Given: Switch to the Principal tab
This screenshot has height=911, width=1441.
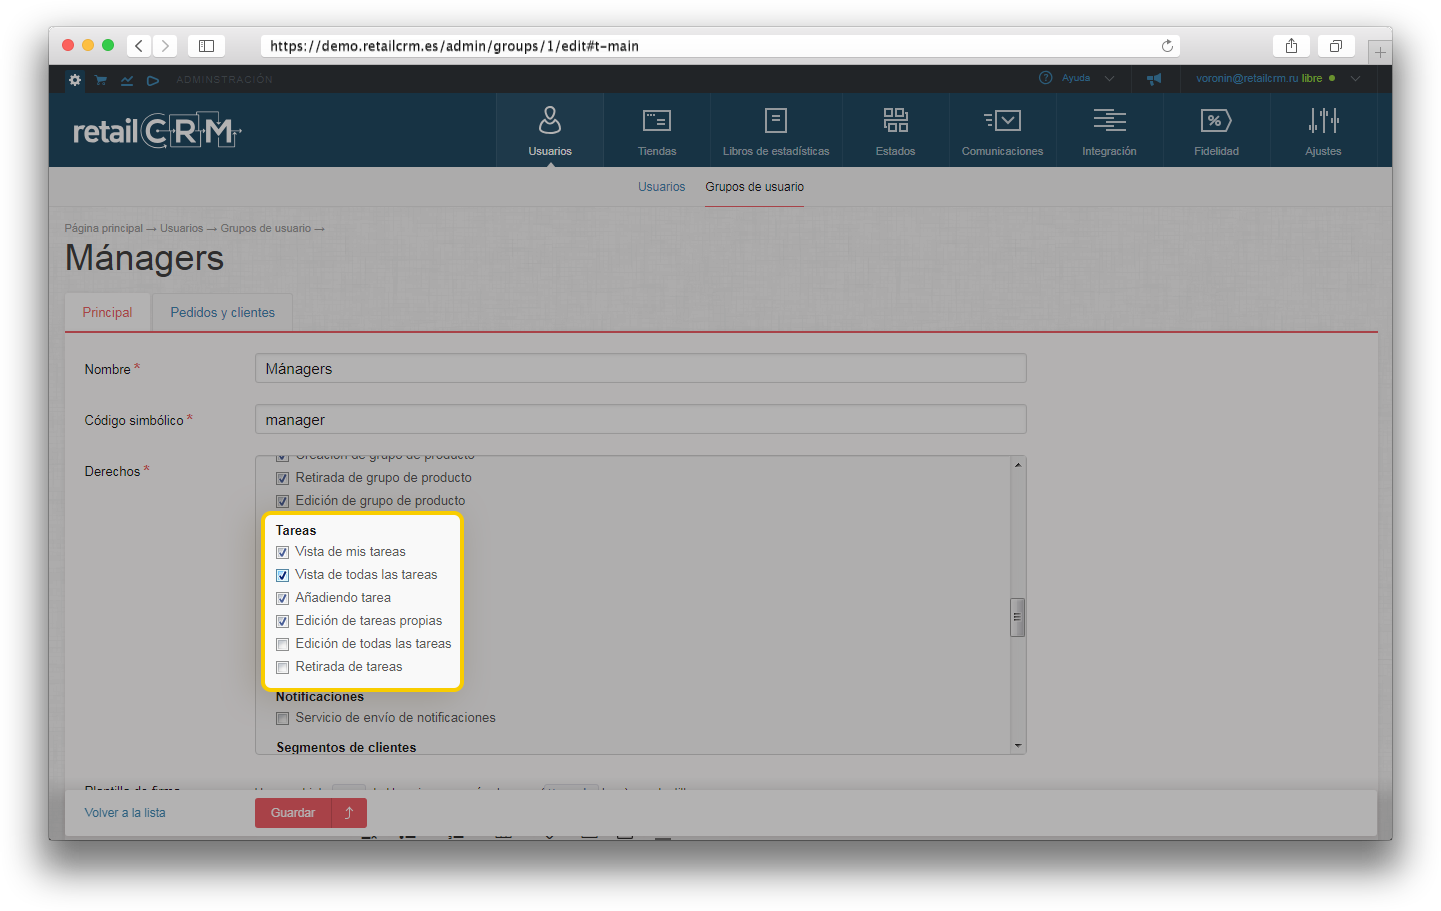Looking at the screenshot, I should tap(107, 312).
